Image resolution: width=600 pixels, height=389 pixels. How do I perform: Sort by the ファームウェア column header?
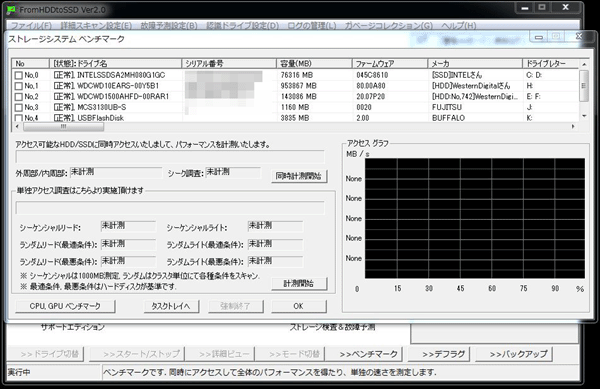(x=390, y=63)
